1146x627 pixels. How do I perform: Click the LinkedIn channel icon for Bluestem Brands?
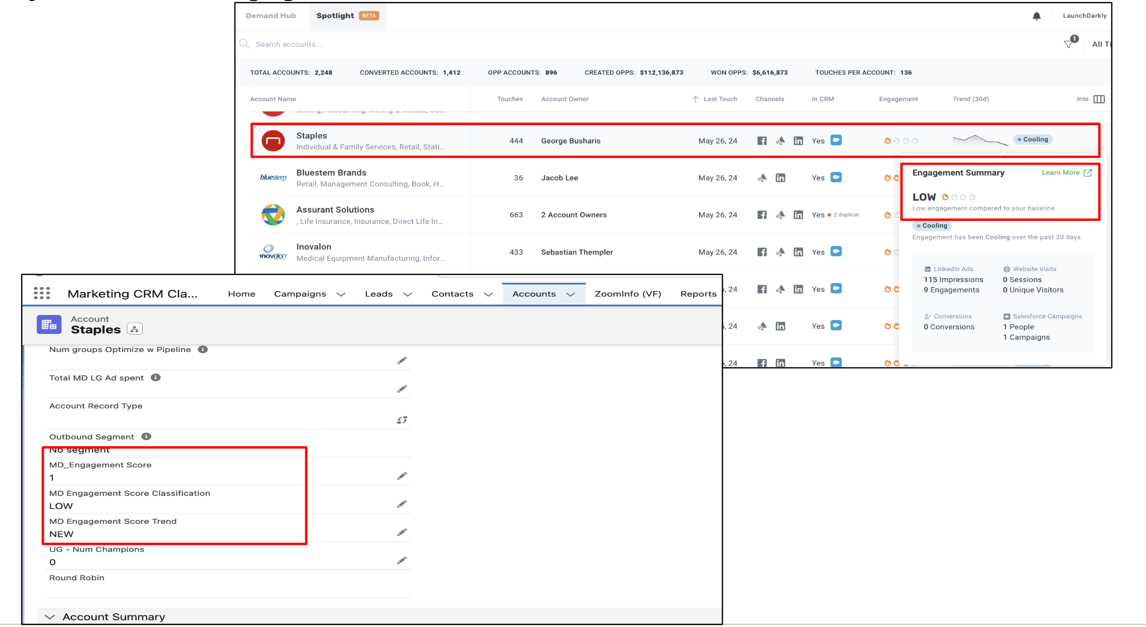point(780,178)
